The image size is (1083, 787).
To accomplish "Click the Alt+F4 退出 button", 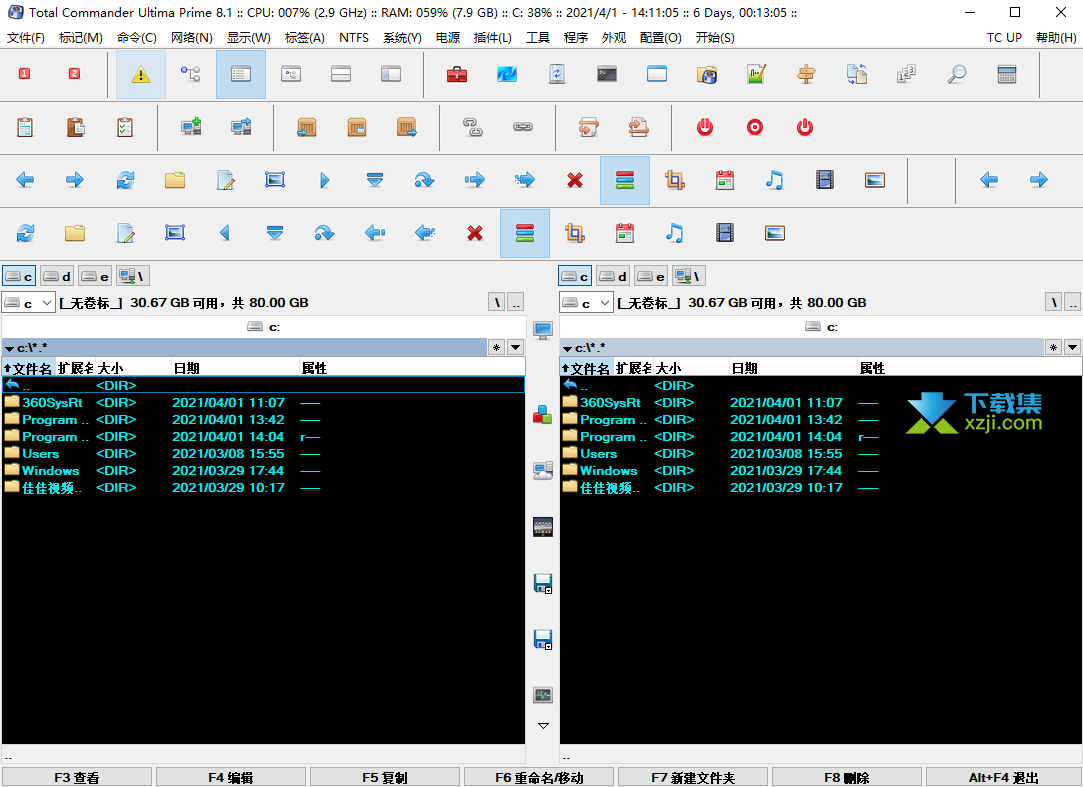I will click(x=1004, y=777).
